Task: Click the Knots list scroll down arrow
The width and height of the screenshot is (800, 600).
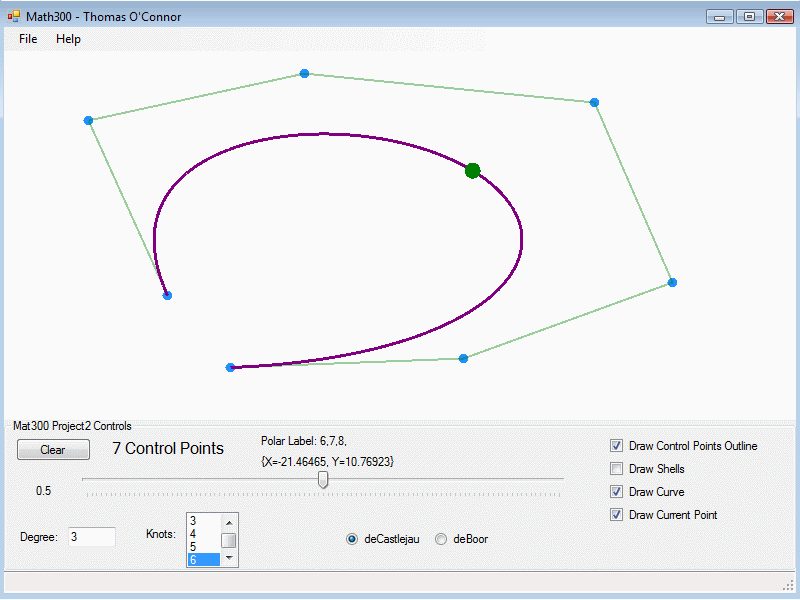Action: click(229, 558)
